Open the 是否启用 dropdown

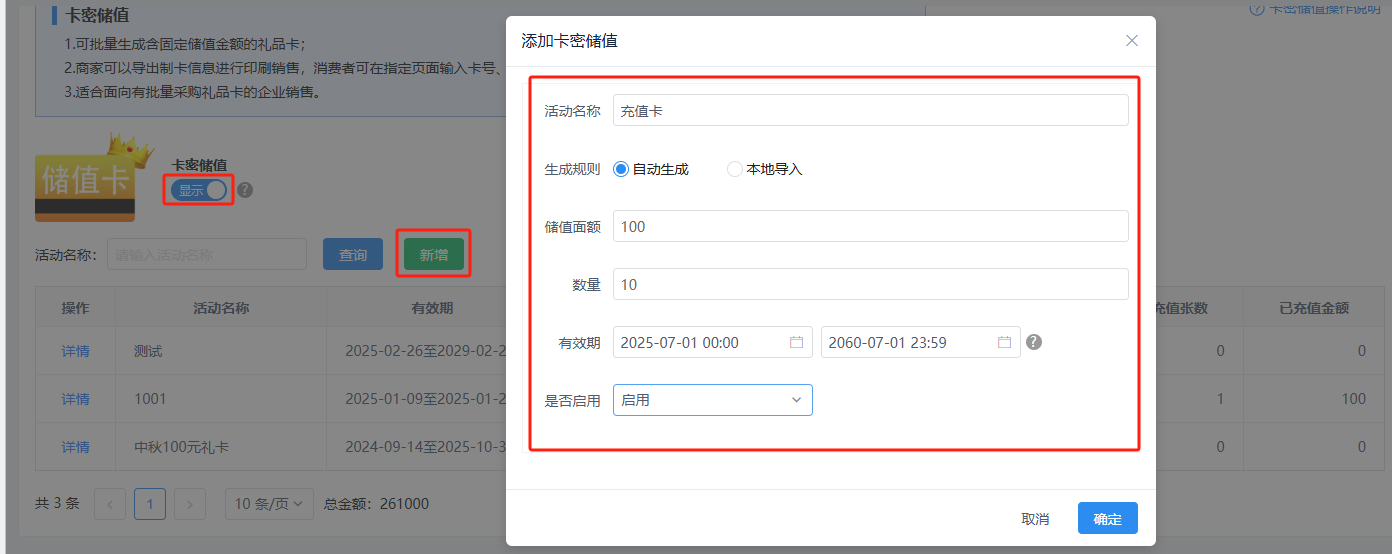coord(712,400)
